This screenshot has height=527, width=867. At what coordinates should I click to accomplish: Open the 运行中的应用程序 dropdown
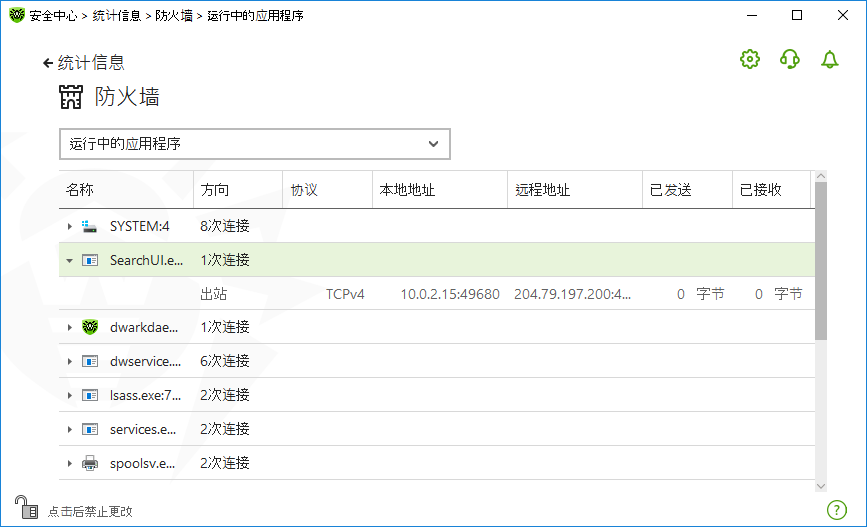coord(255,144)
